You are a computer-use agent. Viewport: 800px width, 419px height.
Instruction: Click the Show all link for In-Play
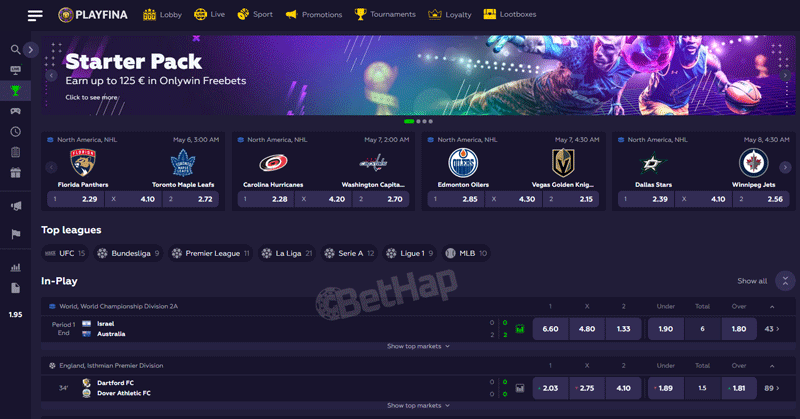pyautogui.click(x=752, y=281)
